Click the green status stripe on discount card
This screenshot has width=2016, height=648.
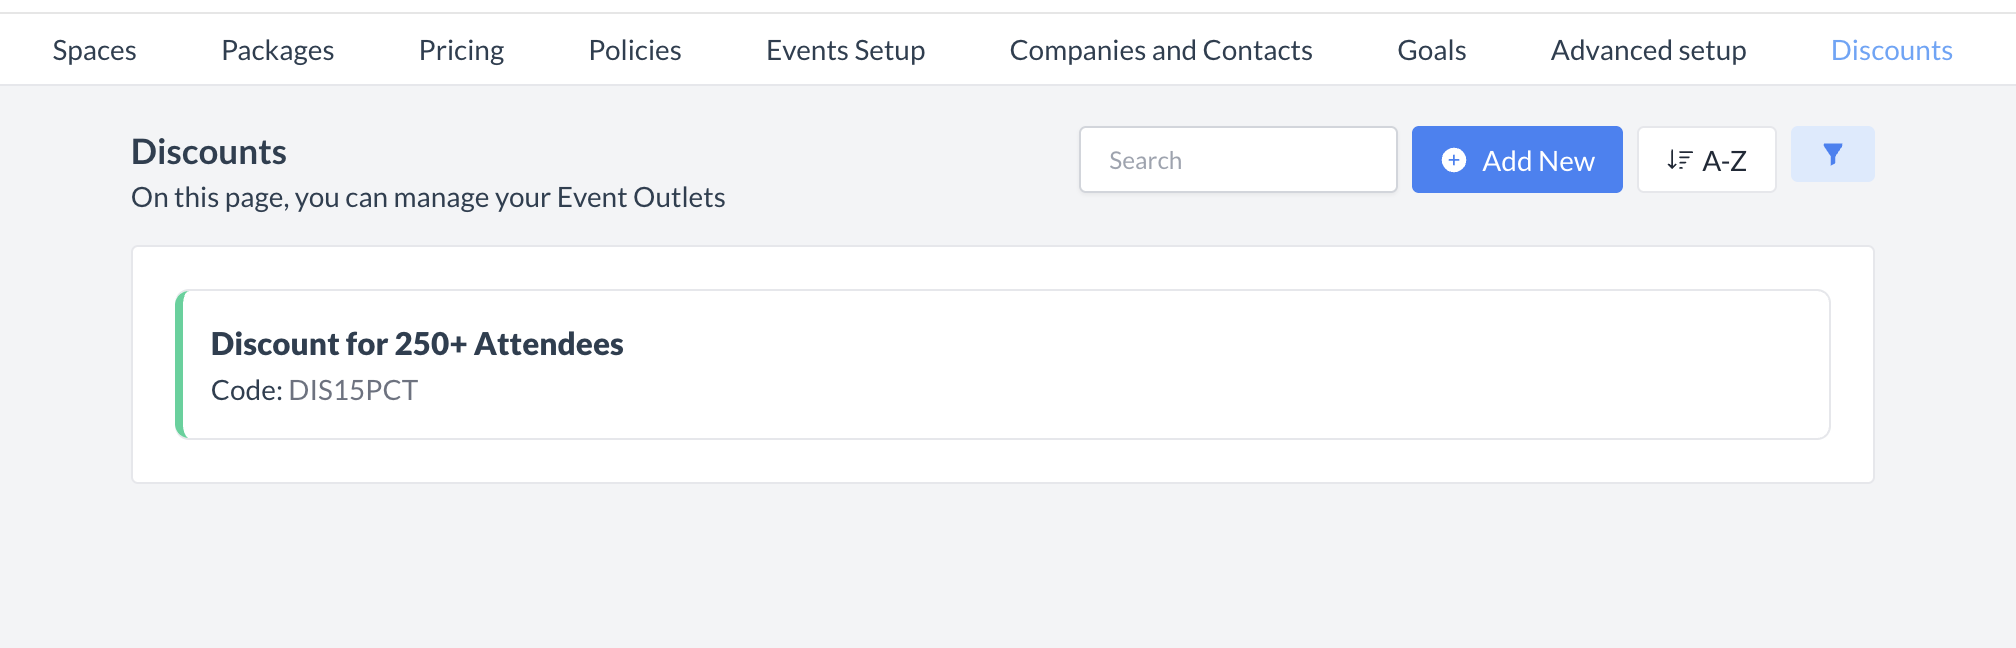[x=180, y=364]
